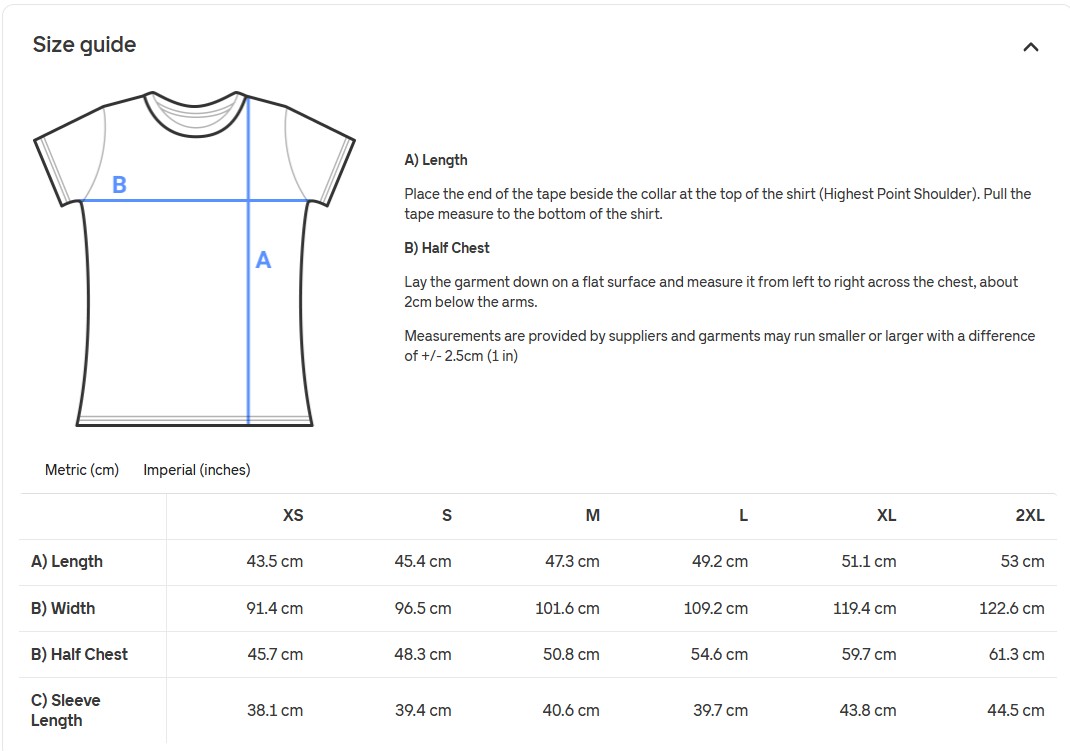Image resolution: width=1070 pixels, height=751 pixels.
Task: Click the A) Length row label
Action: coord(66,562)
